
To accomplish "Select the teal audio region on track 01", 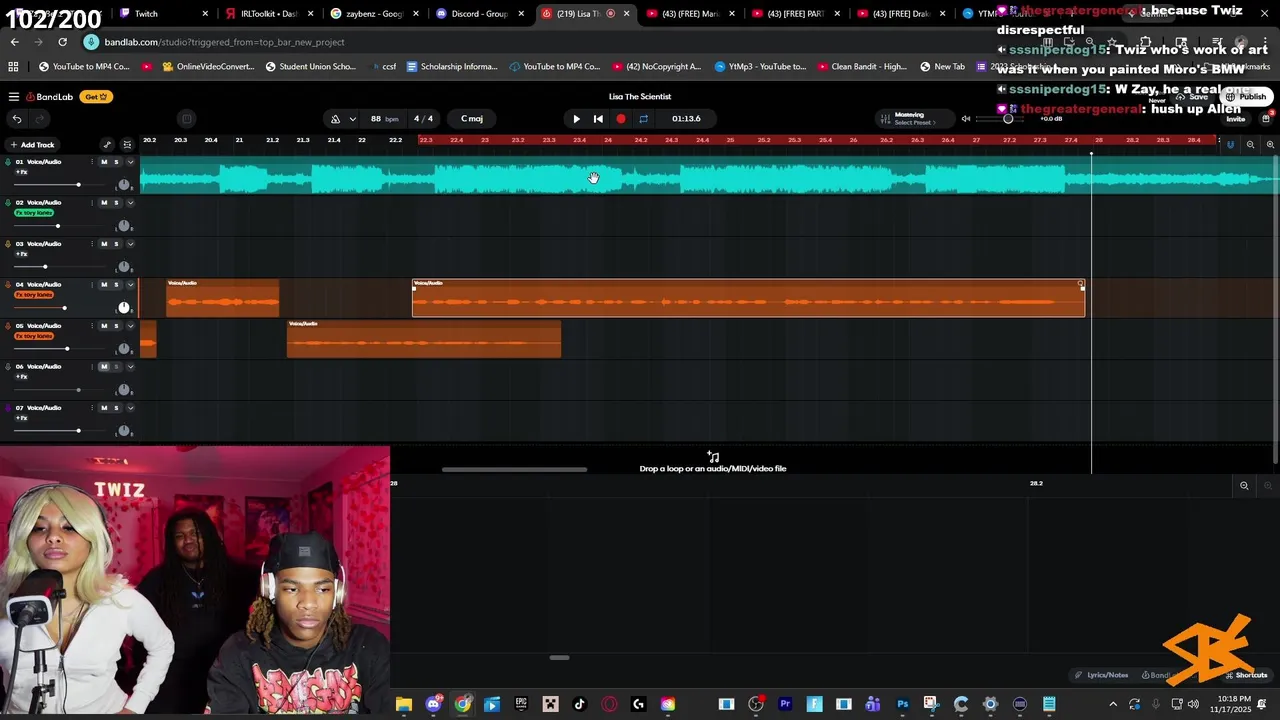I will click(x=709, y=178).
